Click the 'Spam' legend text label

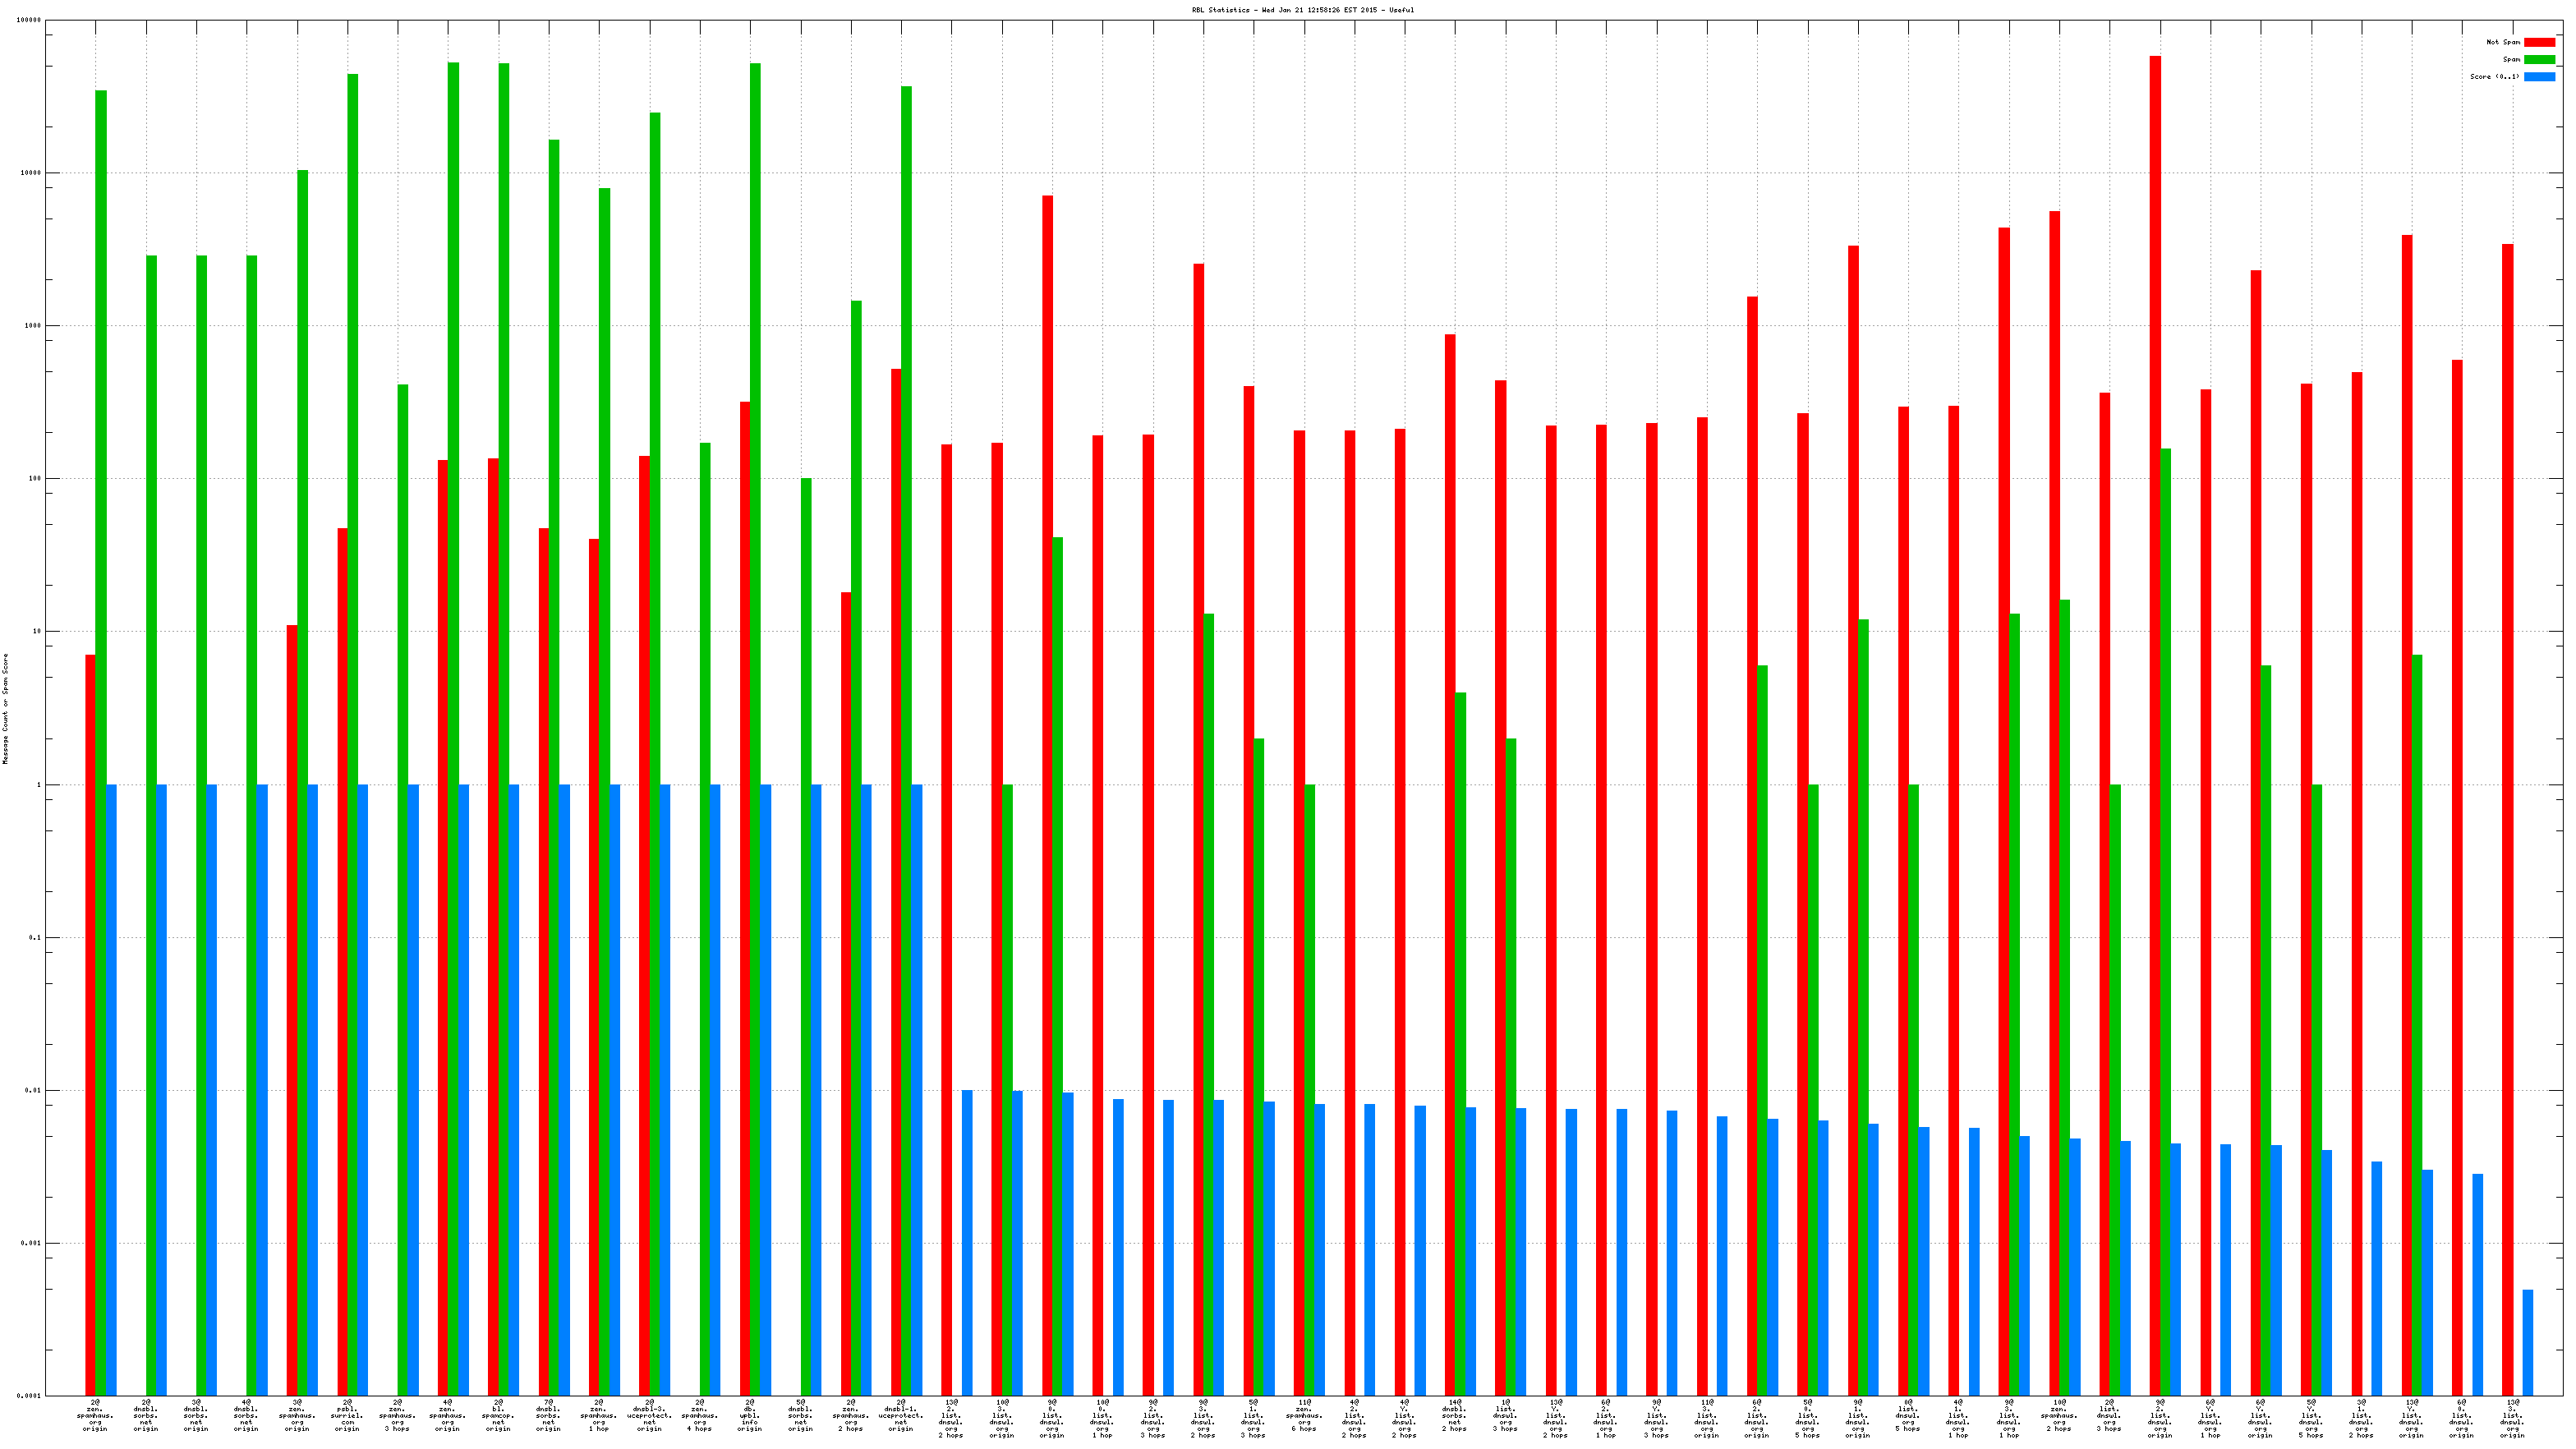coord(2511,59)
